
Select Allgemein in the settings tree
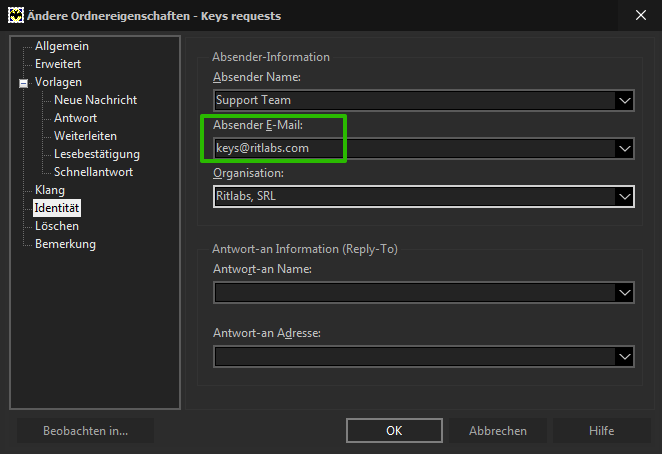tap(62, 46)
